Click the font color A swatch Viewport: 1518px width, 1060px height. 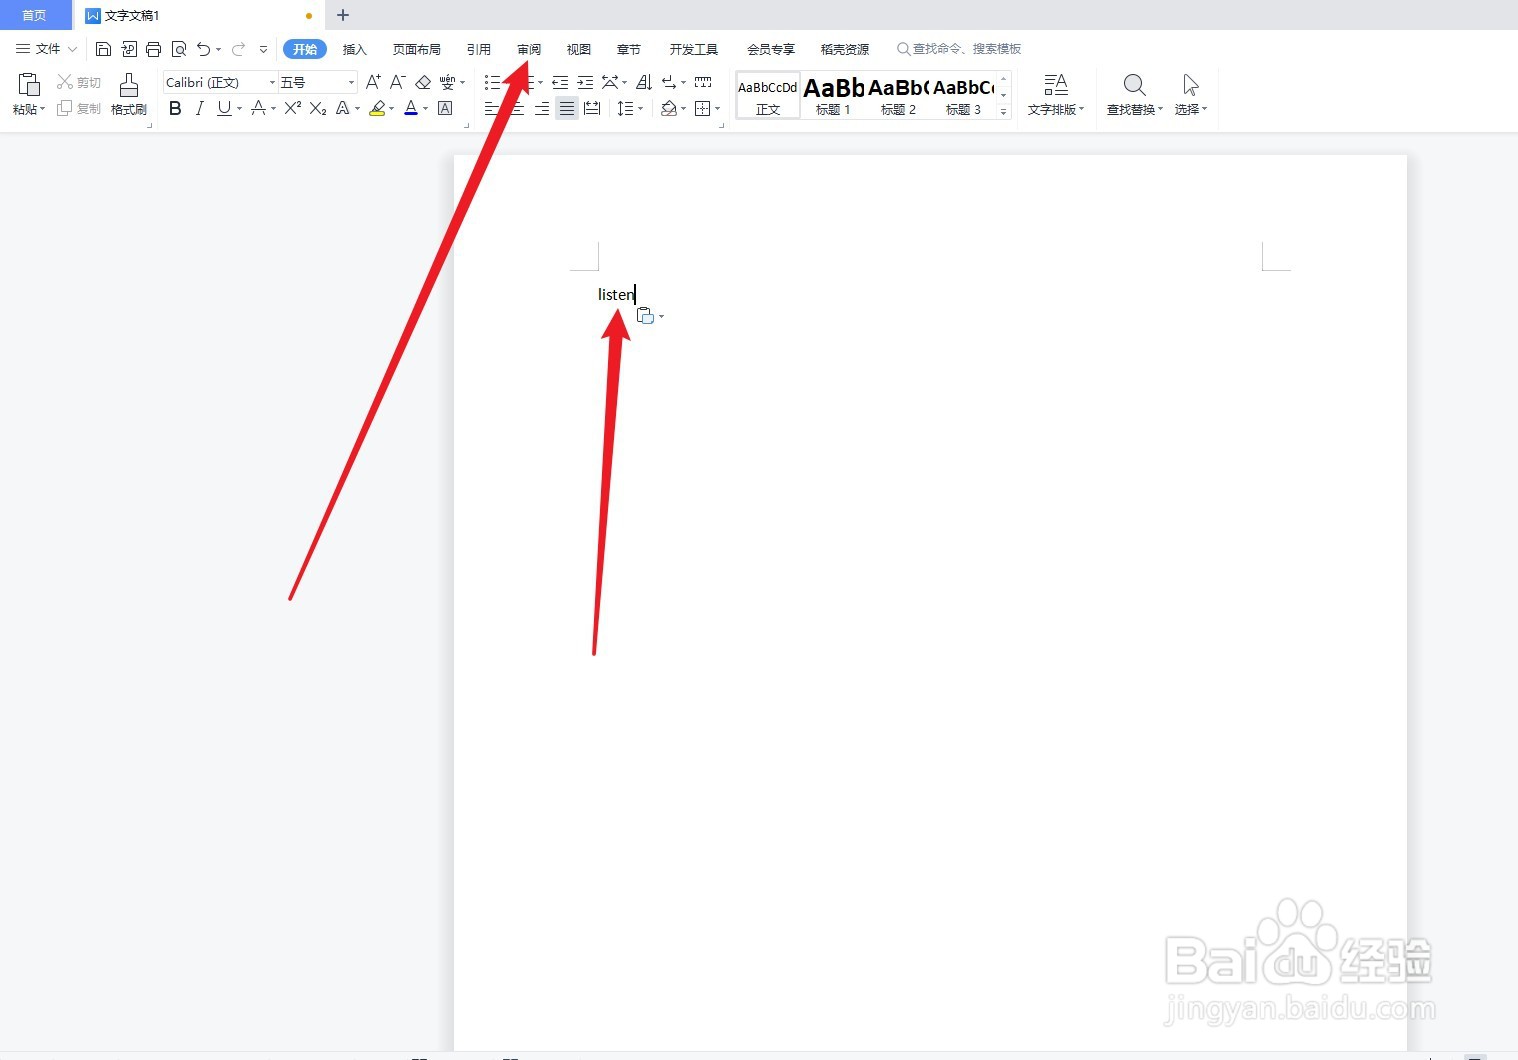point(411,108)
